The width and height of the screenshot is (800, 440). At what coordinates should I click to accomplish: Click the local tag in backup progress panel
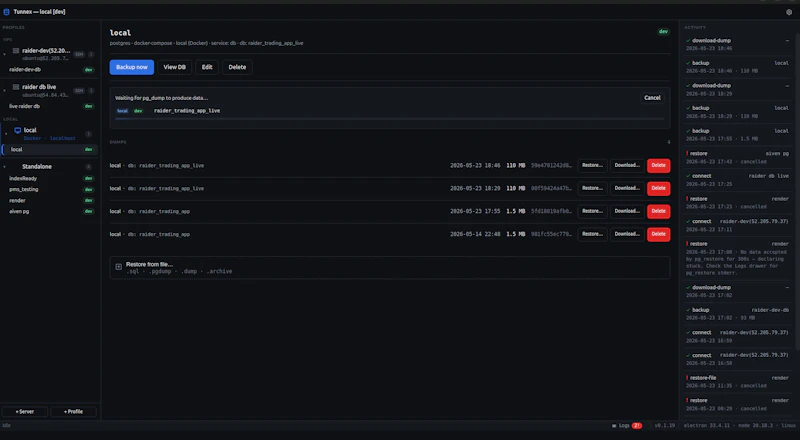122,111
